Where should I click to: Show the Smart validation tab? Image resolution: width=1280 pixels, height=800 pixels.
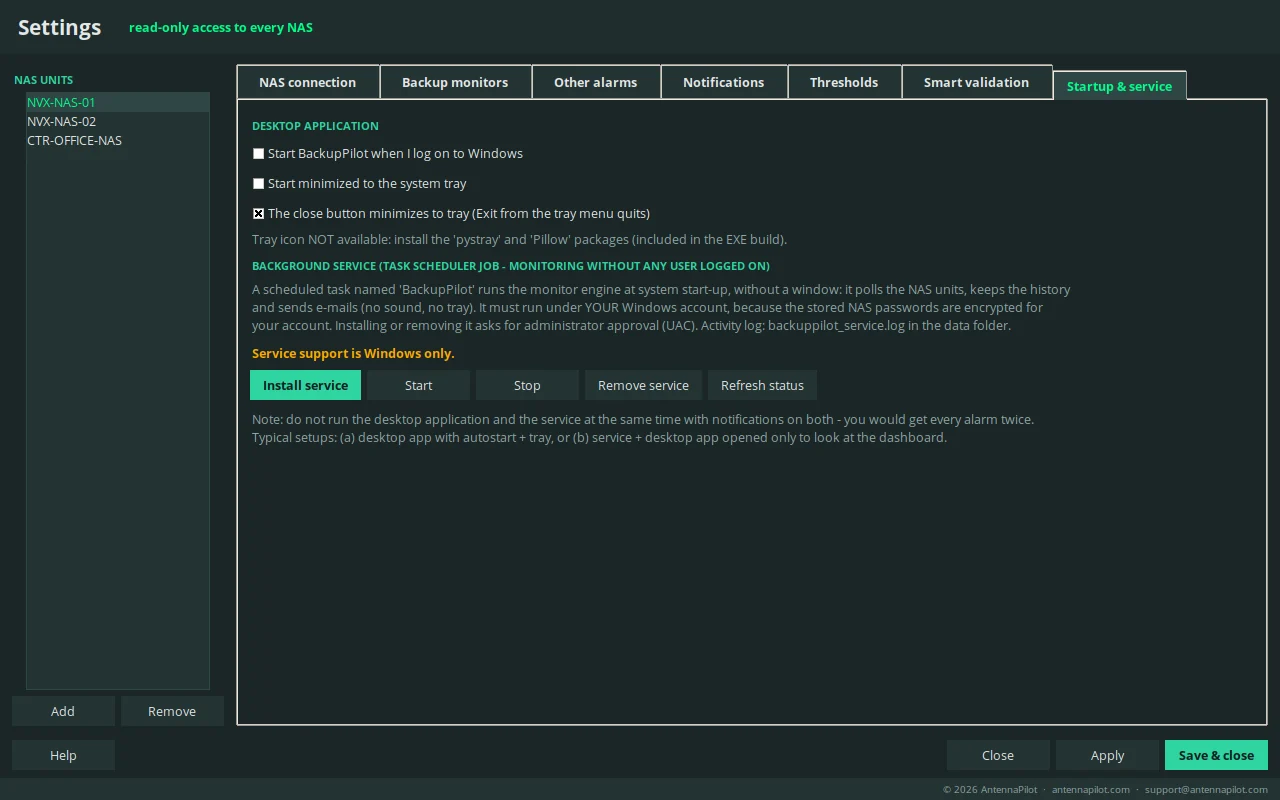click(976, 82)
